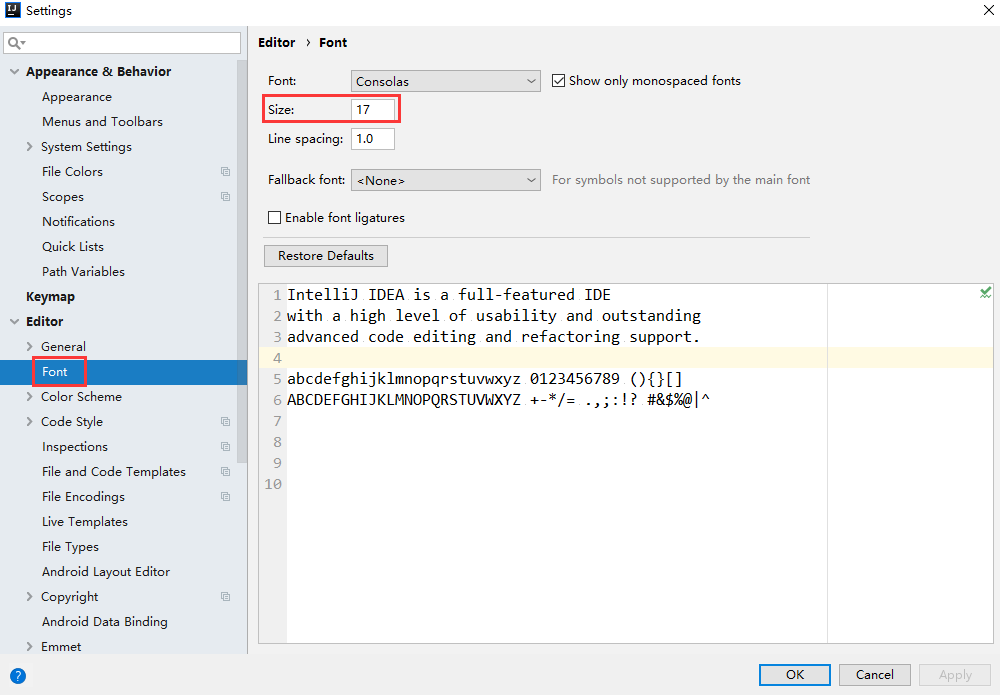
Task: Click the Restore Defaults button
Action: pyautogui.click(x=326, y=256)
